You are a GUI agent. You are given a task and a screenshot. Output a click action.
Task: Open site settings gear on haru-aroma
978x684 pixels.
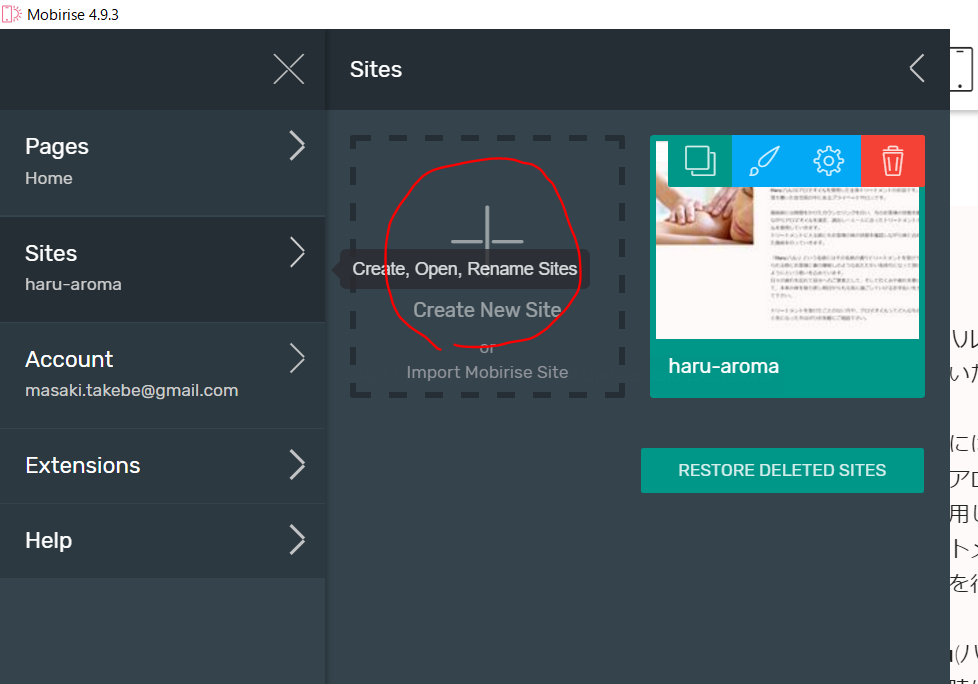828,161
